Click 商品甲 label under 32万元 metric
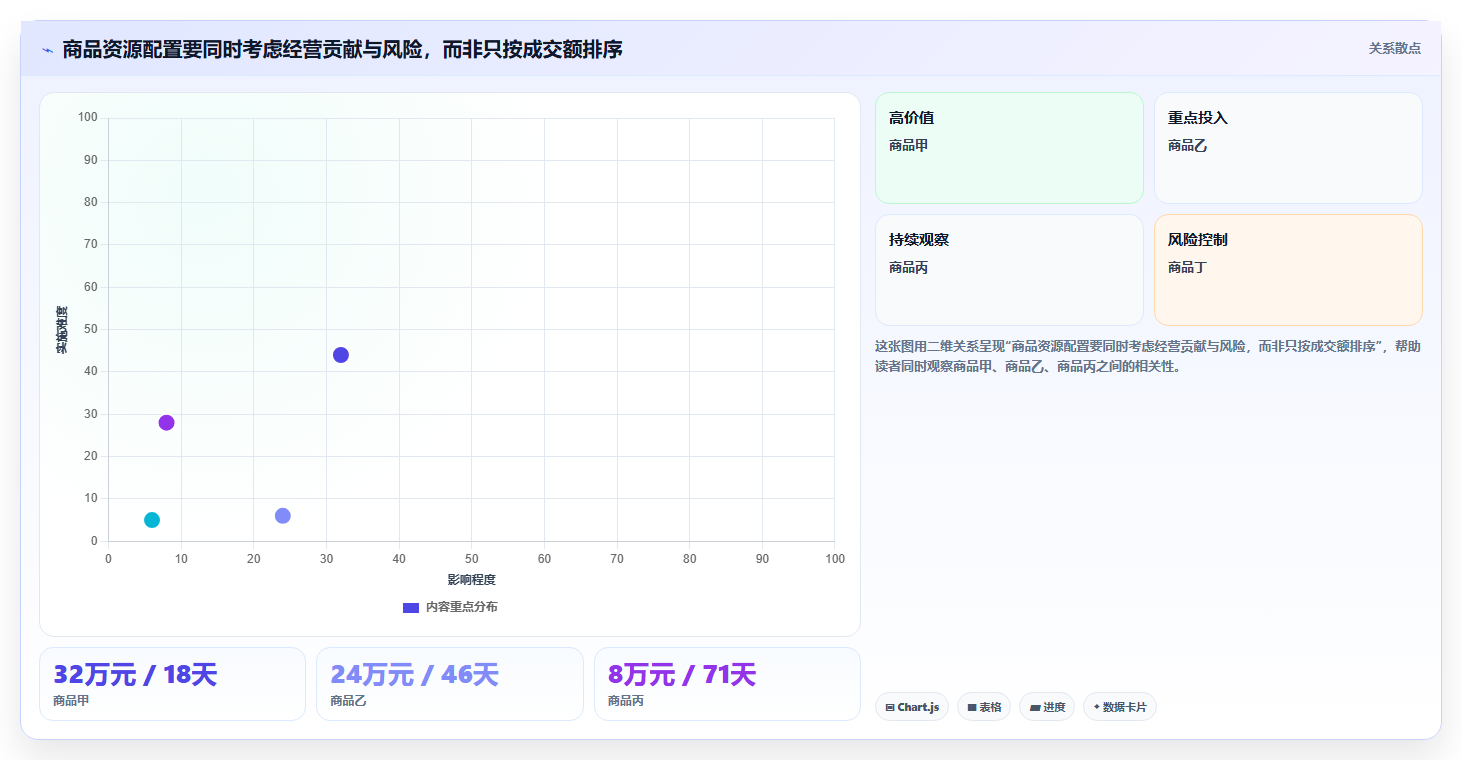 (71, 701)
